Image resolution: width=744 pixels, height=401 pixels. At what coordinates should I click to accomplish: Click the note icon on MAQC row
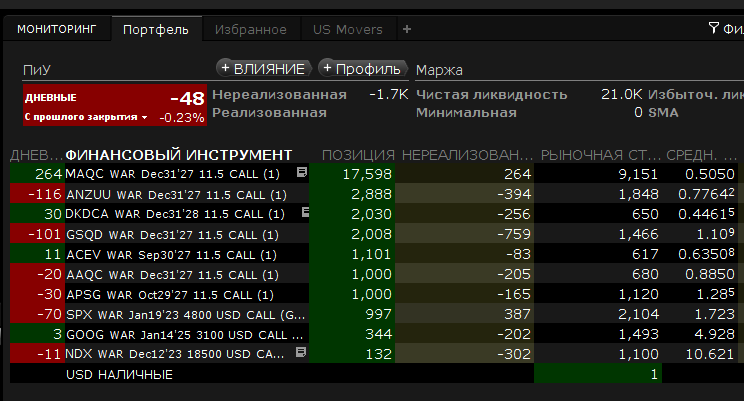[x=302, y=173]
